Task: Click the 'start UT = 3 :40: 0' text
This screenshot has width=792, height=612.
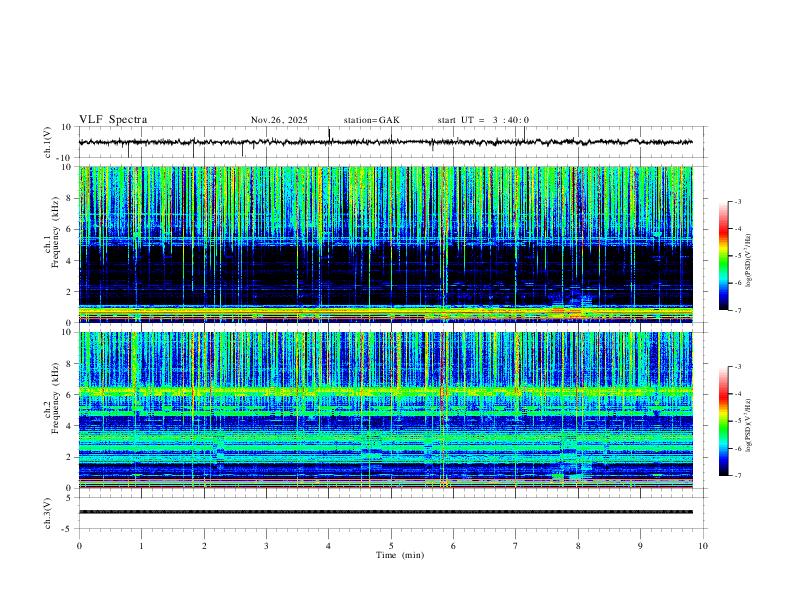Action: tap(483, 120)
